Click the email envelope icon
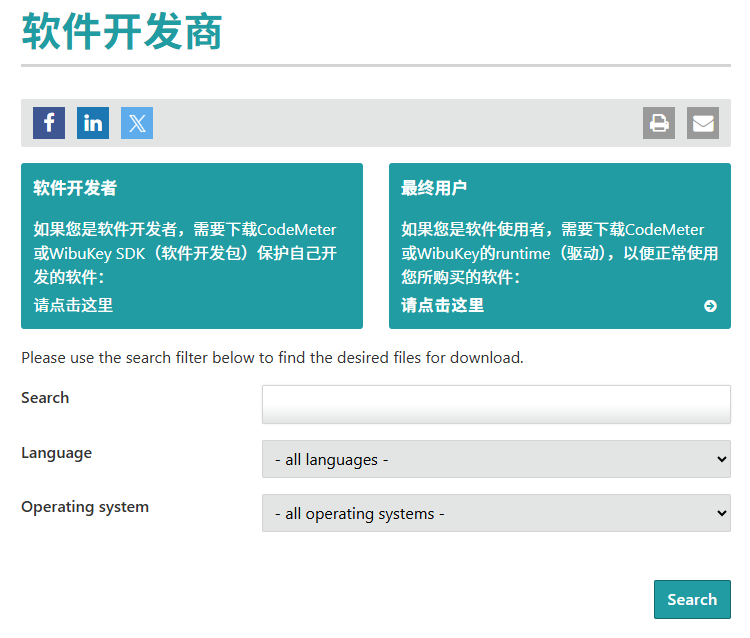 point(703,123)
